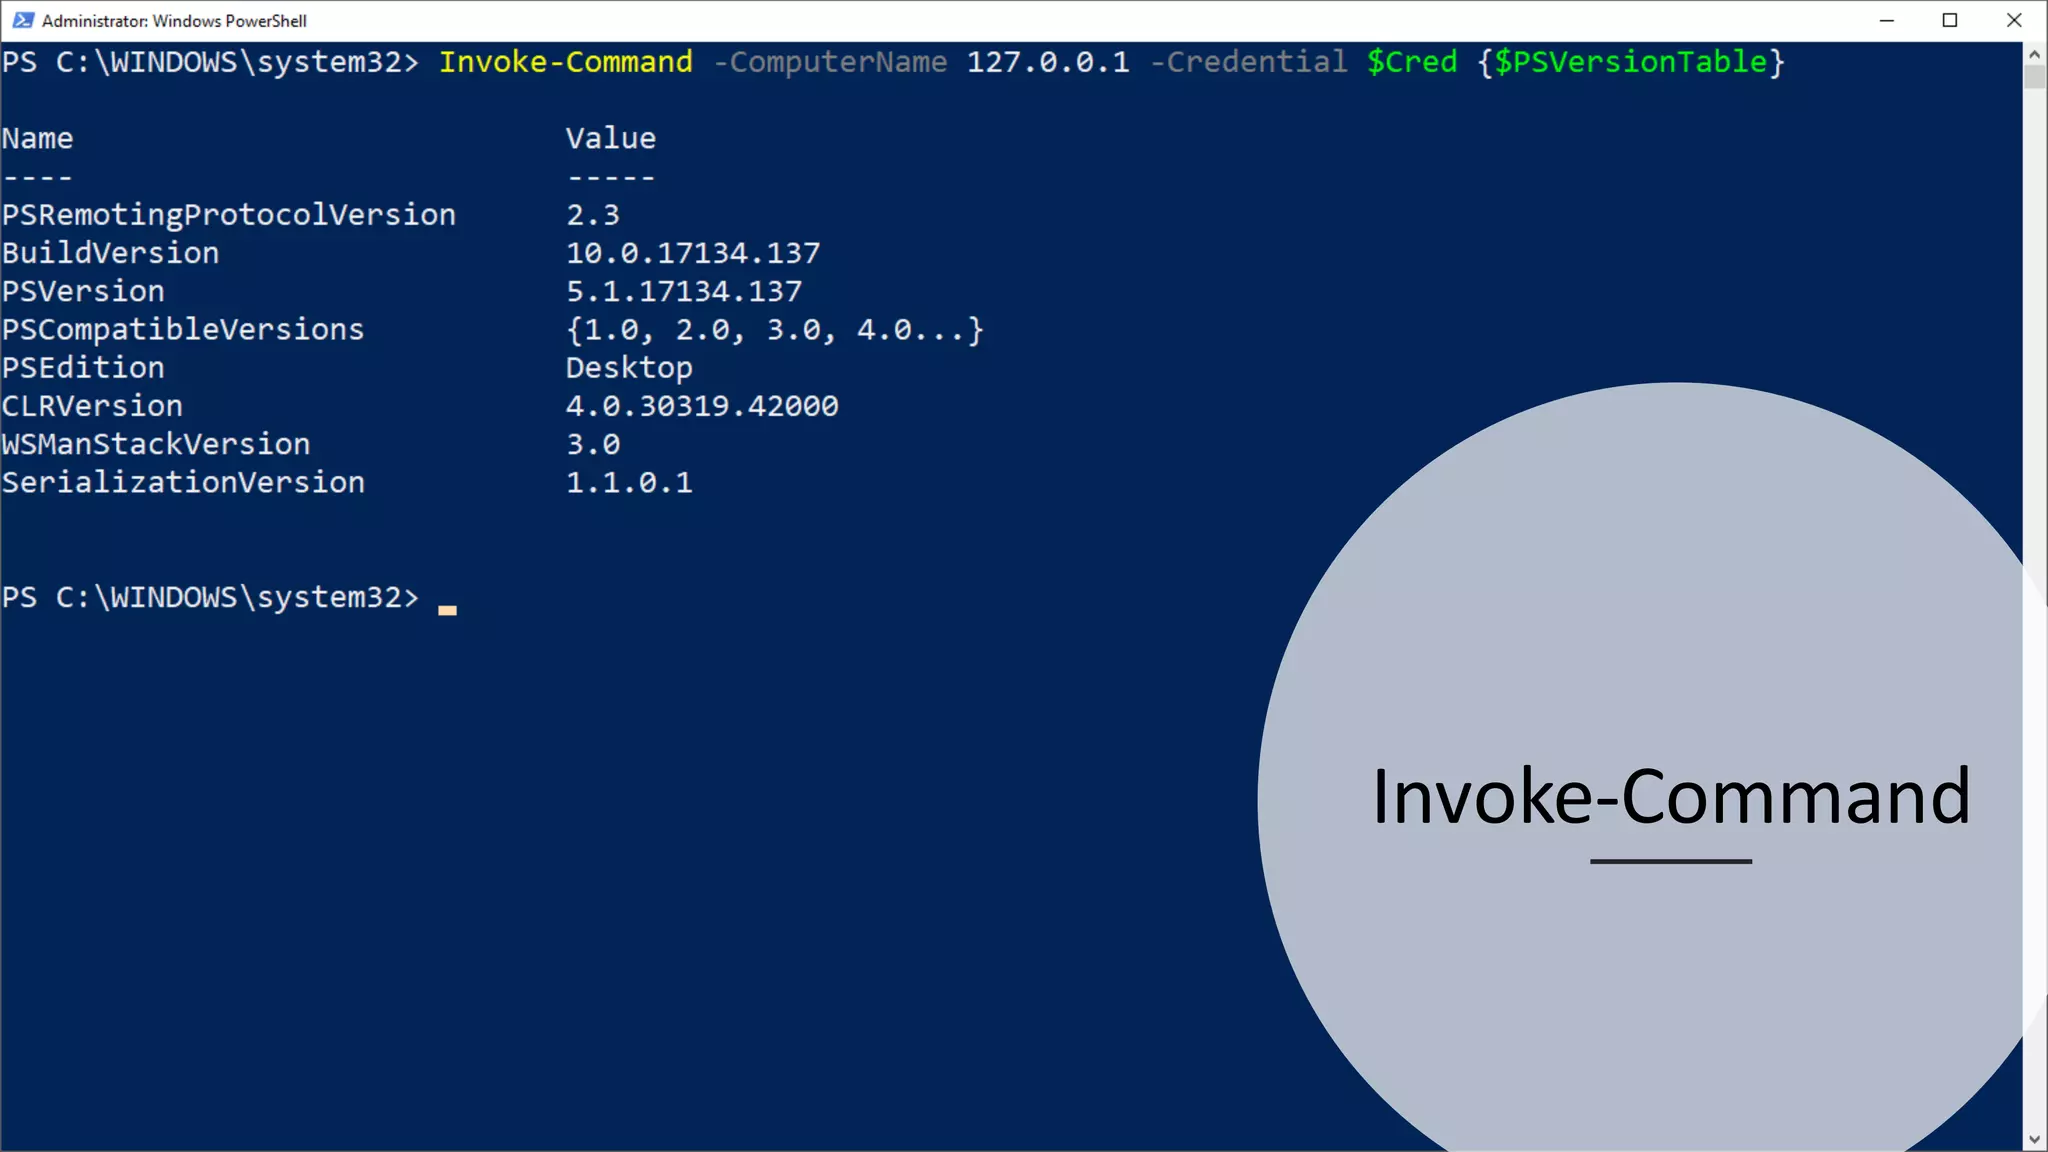Image resolution: width=2048 pixels, height=1152 pixels.
Task: Close the Administrator PowerShell window
Action: (2014, 20)
